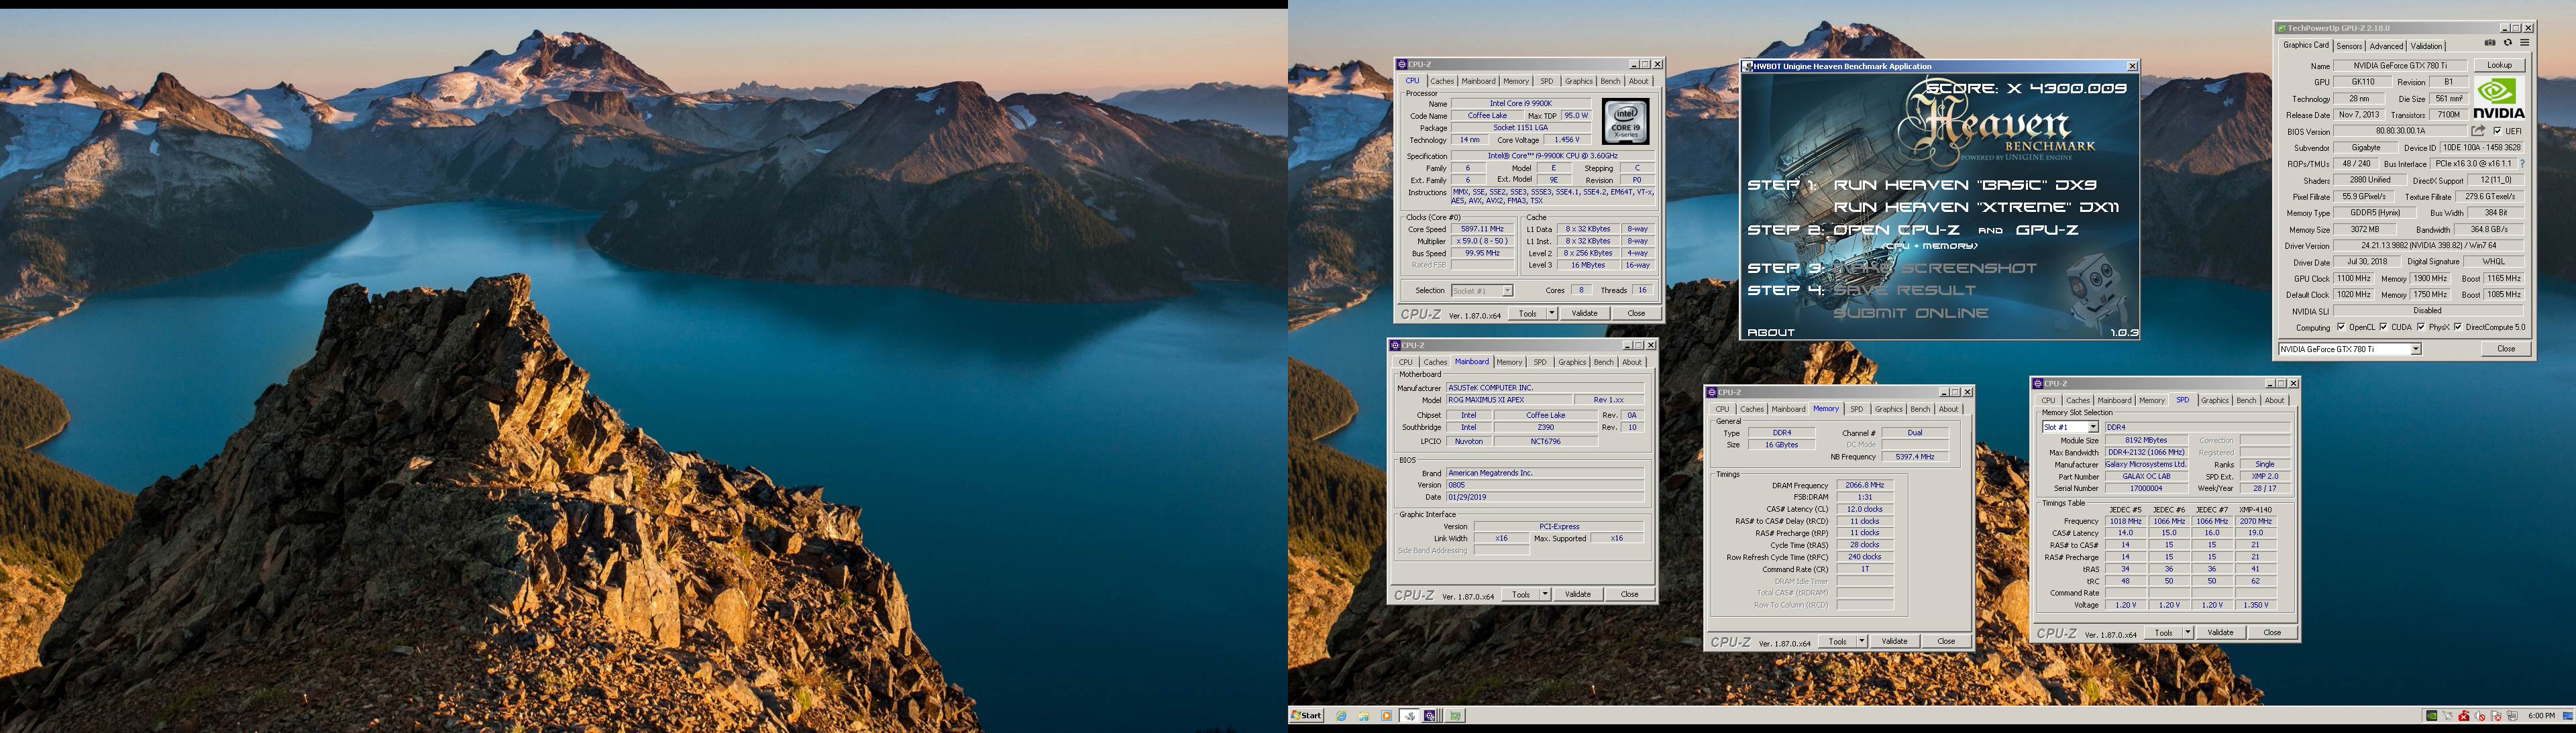Click the Core Speed value 5897.11 MHz
Viewport: 2576px width, 733px height.
[x=1482, y=229]
